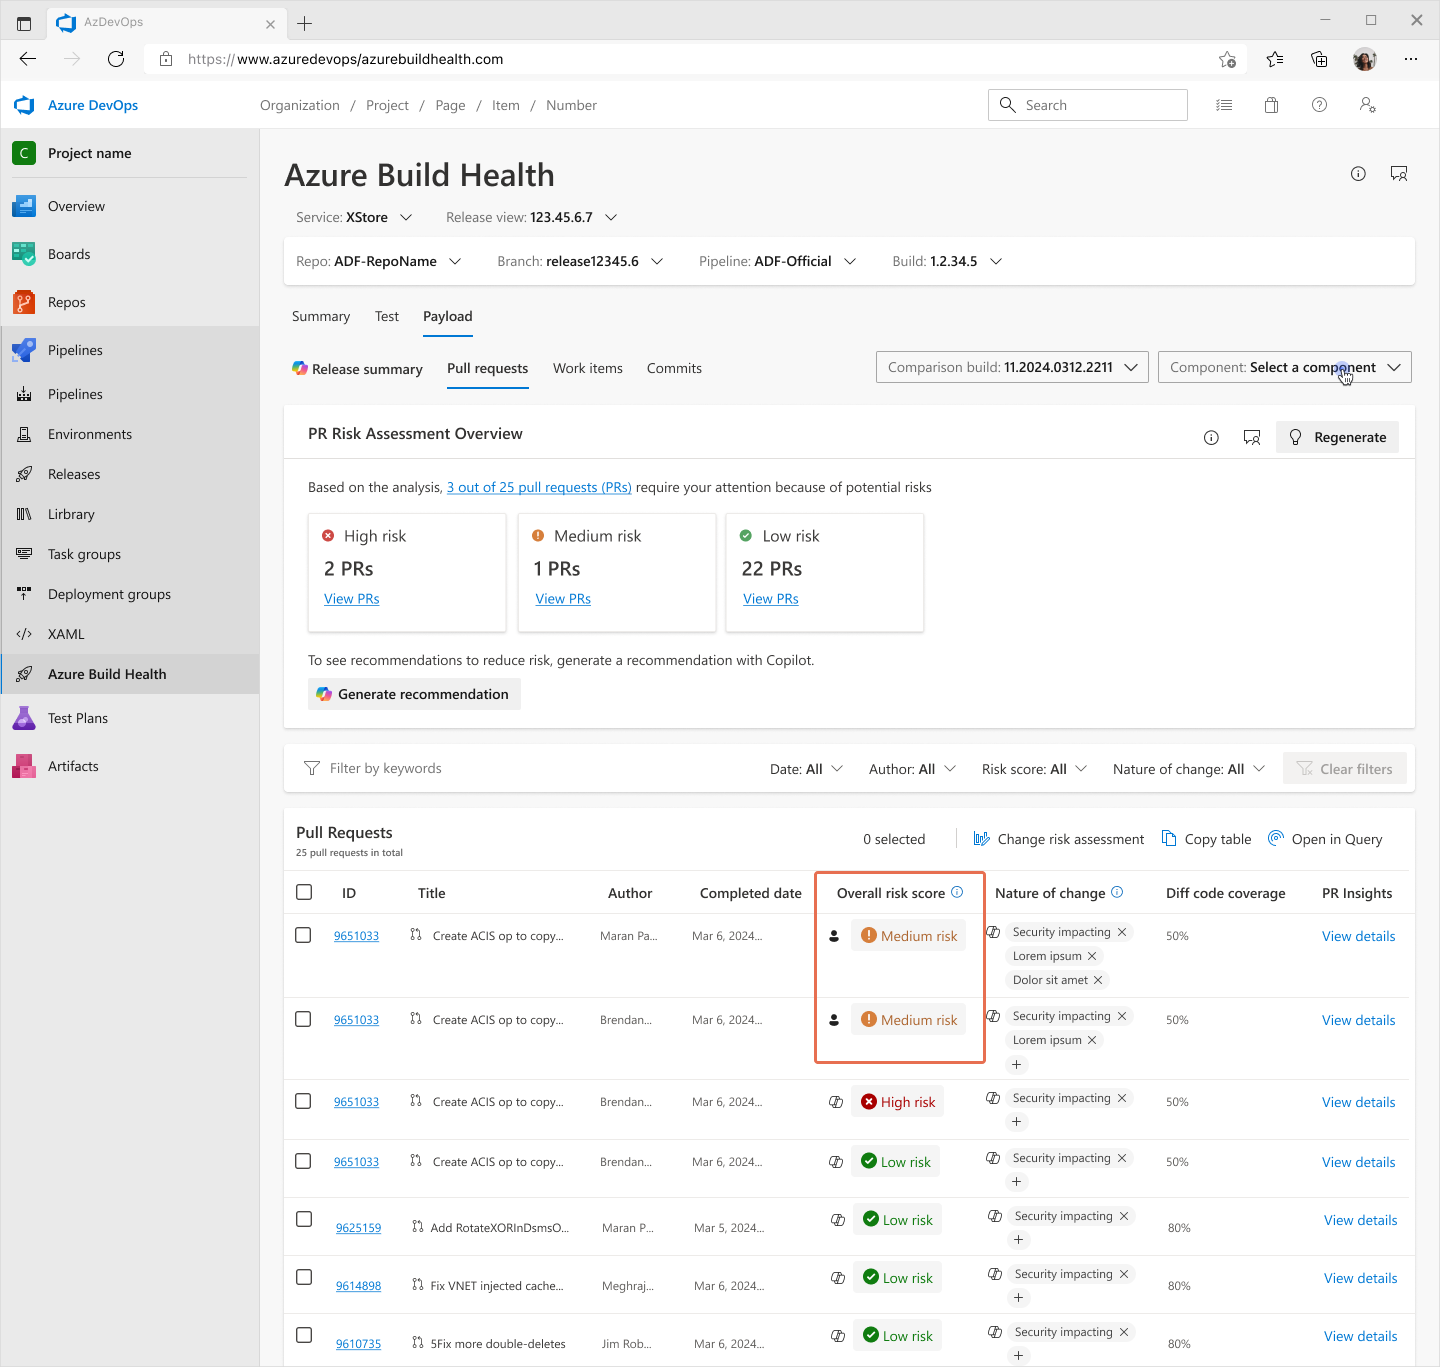This screenshot has height=1367, width=1440.
Task: Open Releases in the sidebar
Action: coord(130,474)
